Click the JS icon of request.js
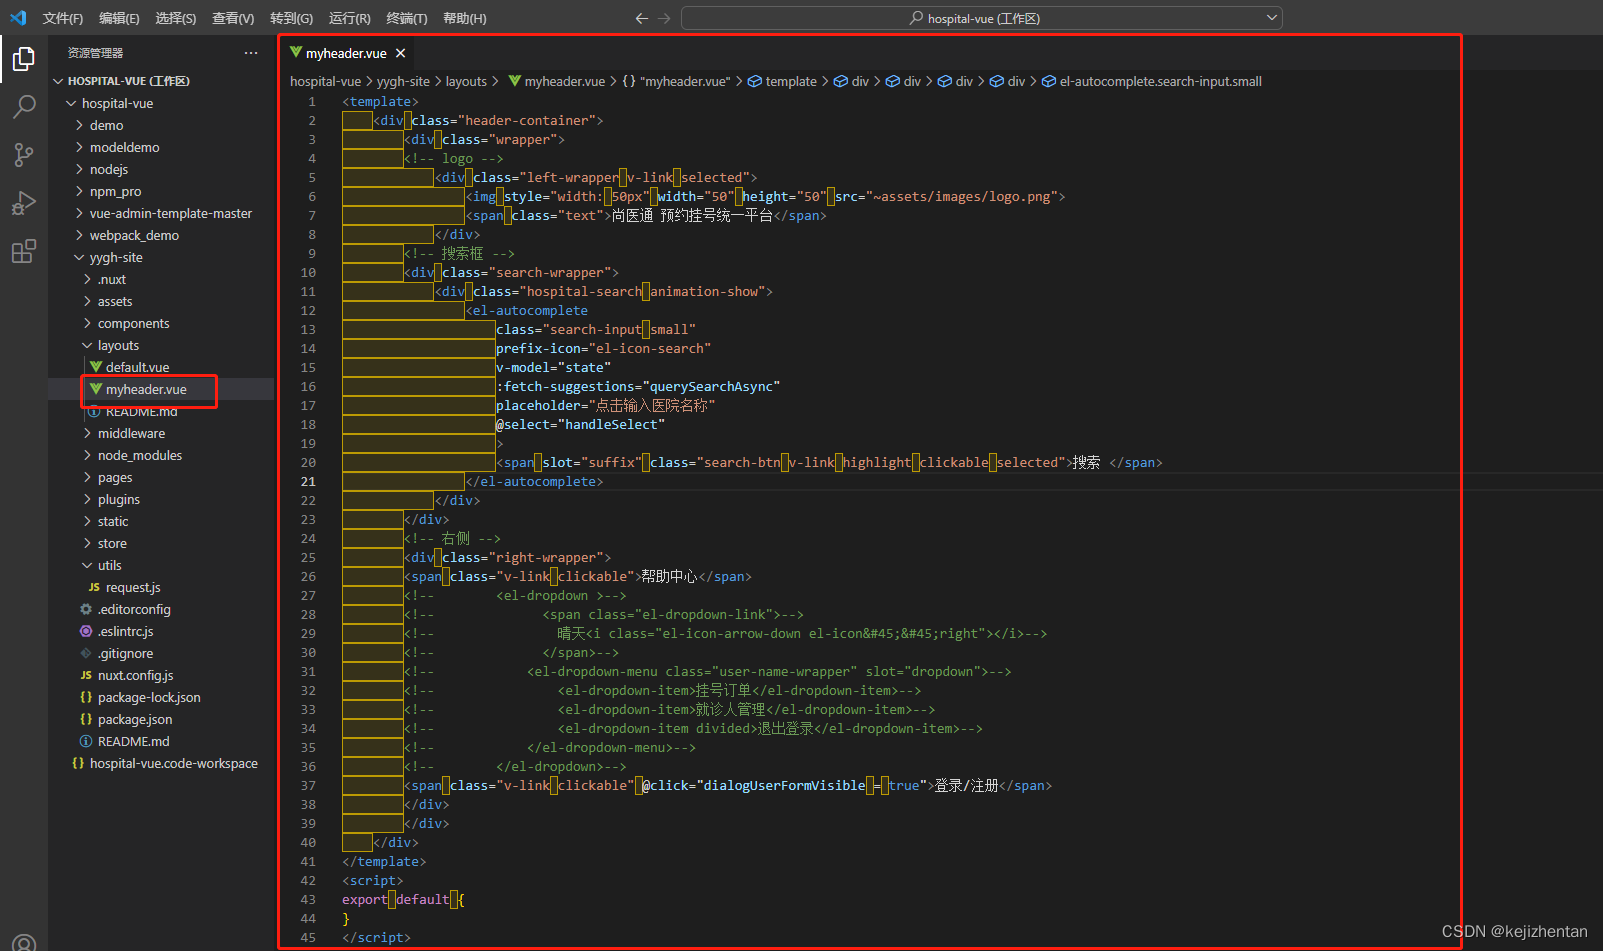This screenshot has width=1603, height=951. 94,587
